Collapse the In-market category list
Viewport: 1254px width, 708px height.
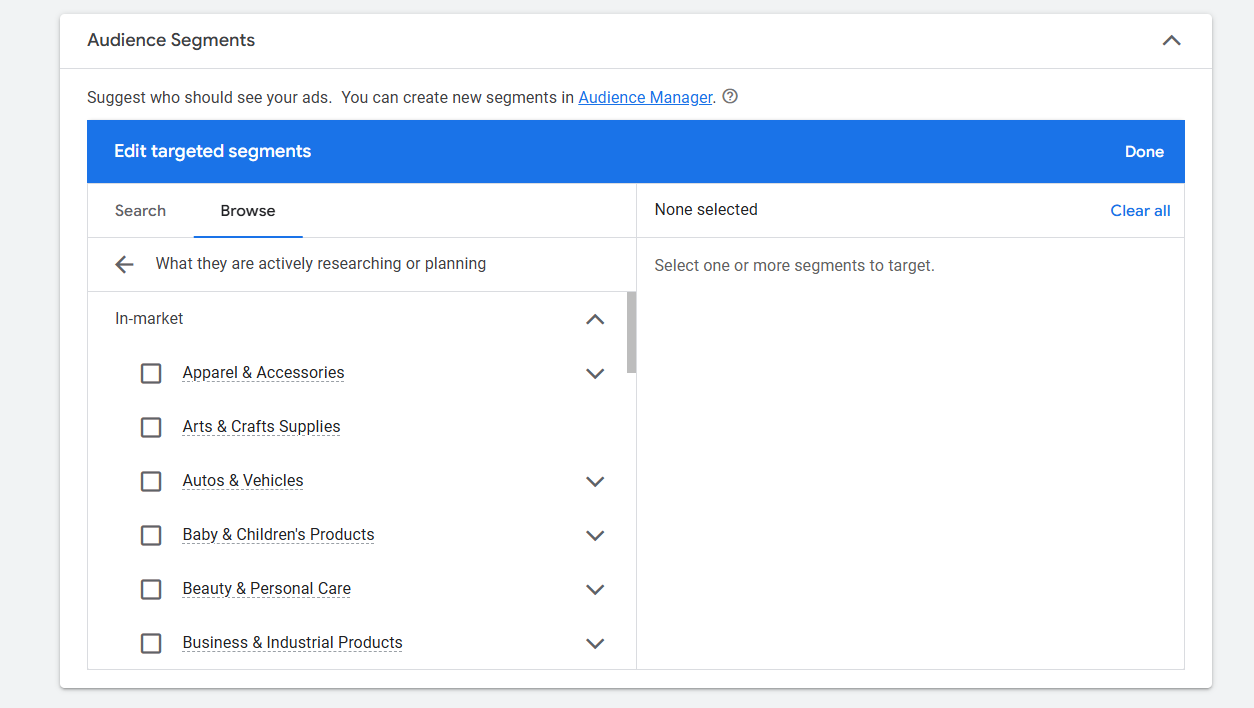pyautogui.click(x=595, y=319)
